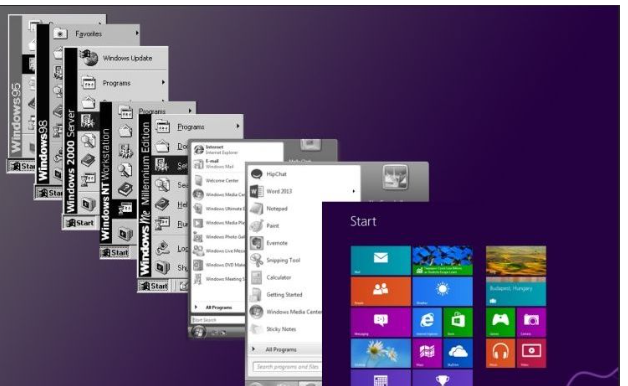This screenshot has height=386, width=628.
Task: Open the Games controller tile
Action: [x=500, y=322]
